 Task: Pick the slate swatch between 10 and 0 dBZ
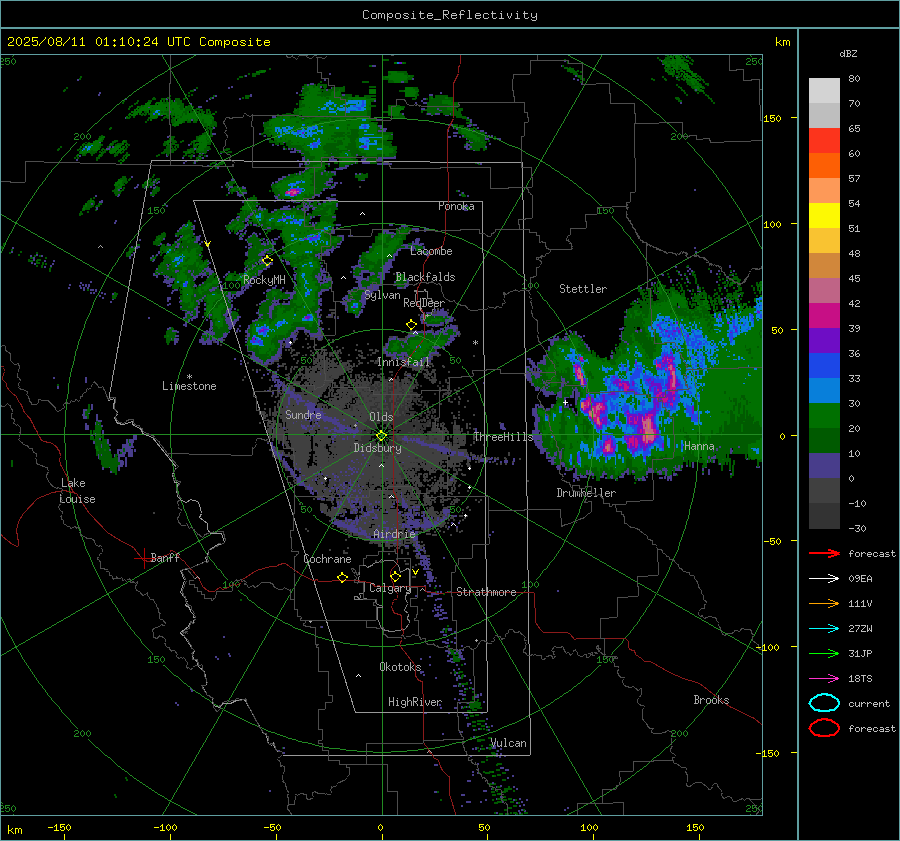click(824, 466)
